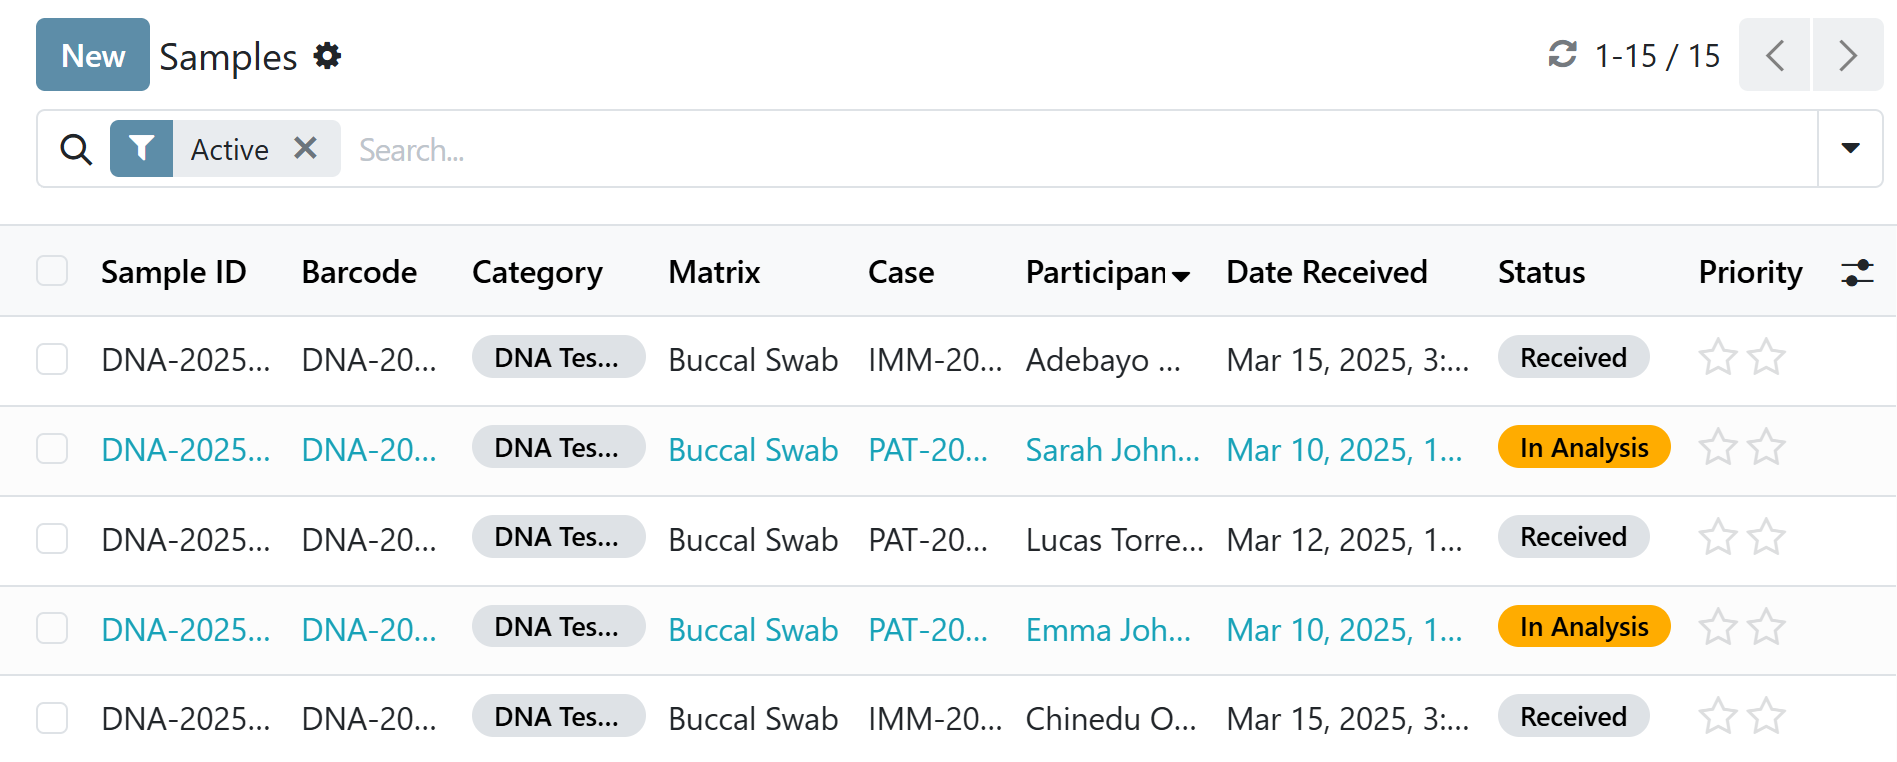Click the funnel filter icon
1897x762 pixels.
point(141,149)
